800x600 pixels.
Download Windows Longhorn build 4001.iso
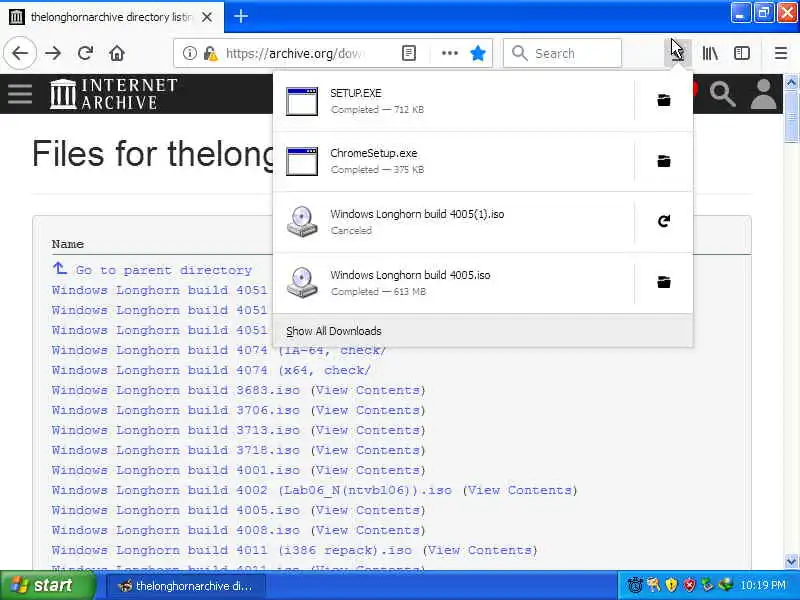coord(176,470)
